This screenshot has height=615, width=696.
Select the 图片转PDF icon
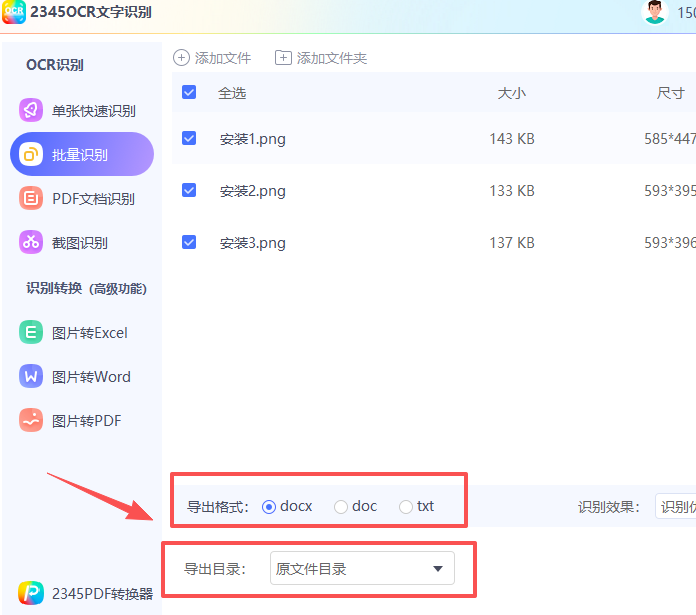pos(31,420)
